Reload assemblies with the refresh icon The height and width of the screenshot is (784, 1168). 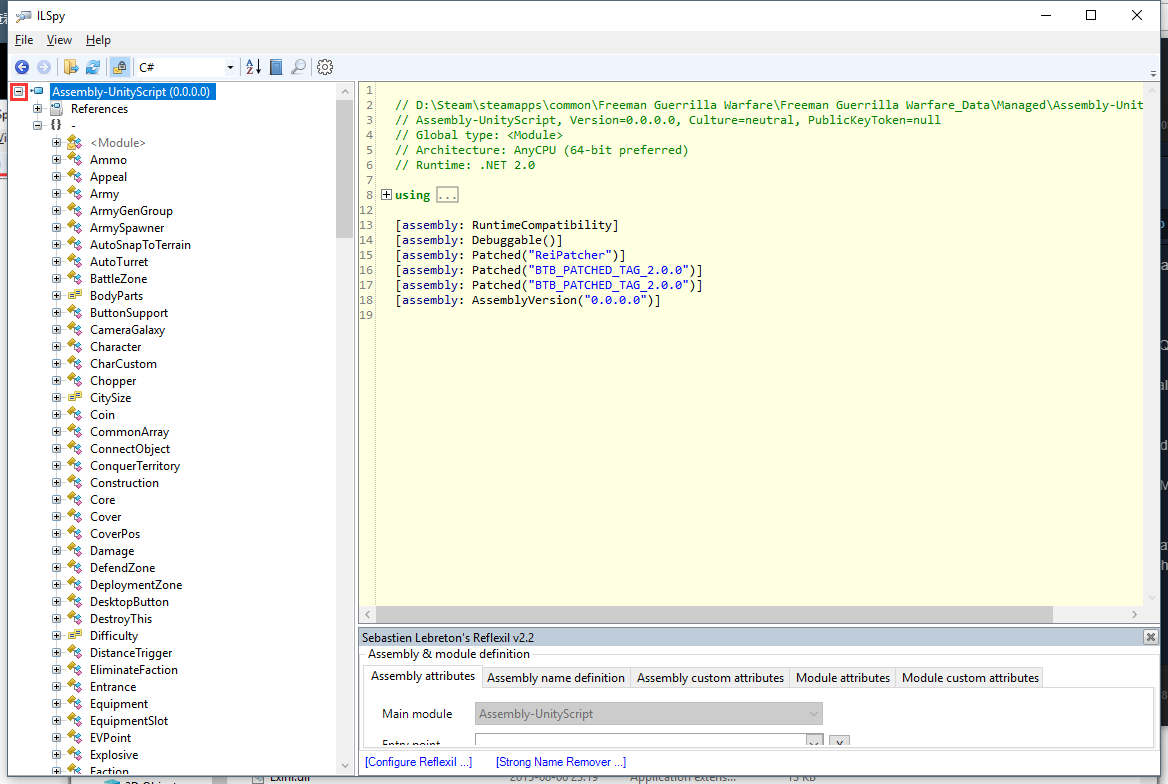(93, 67)
